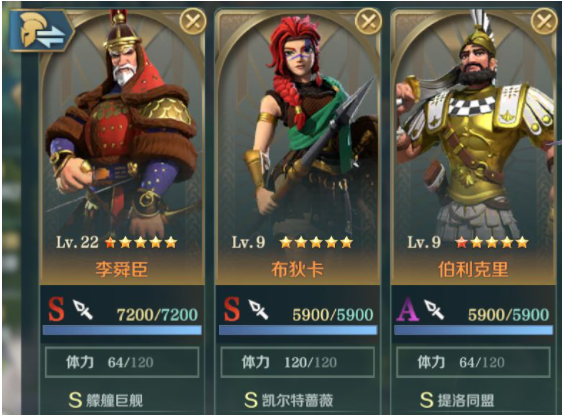Click the S rank badge of 李舜臣
565x415 pixels.
[x=57, y=309]
